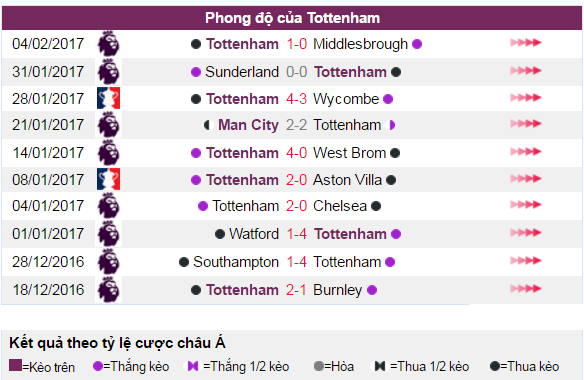Click 'Phong độ của Tottenham' header

pos(292,18)
